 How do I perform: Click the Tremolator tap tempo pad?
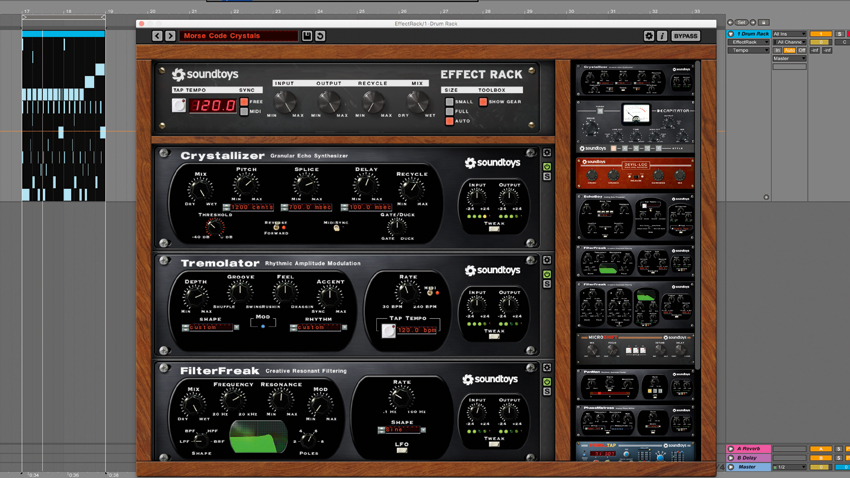[388, 331]
